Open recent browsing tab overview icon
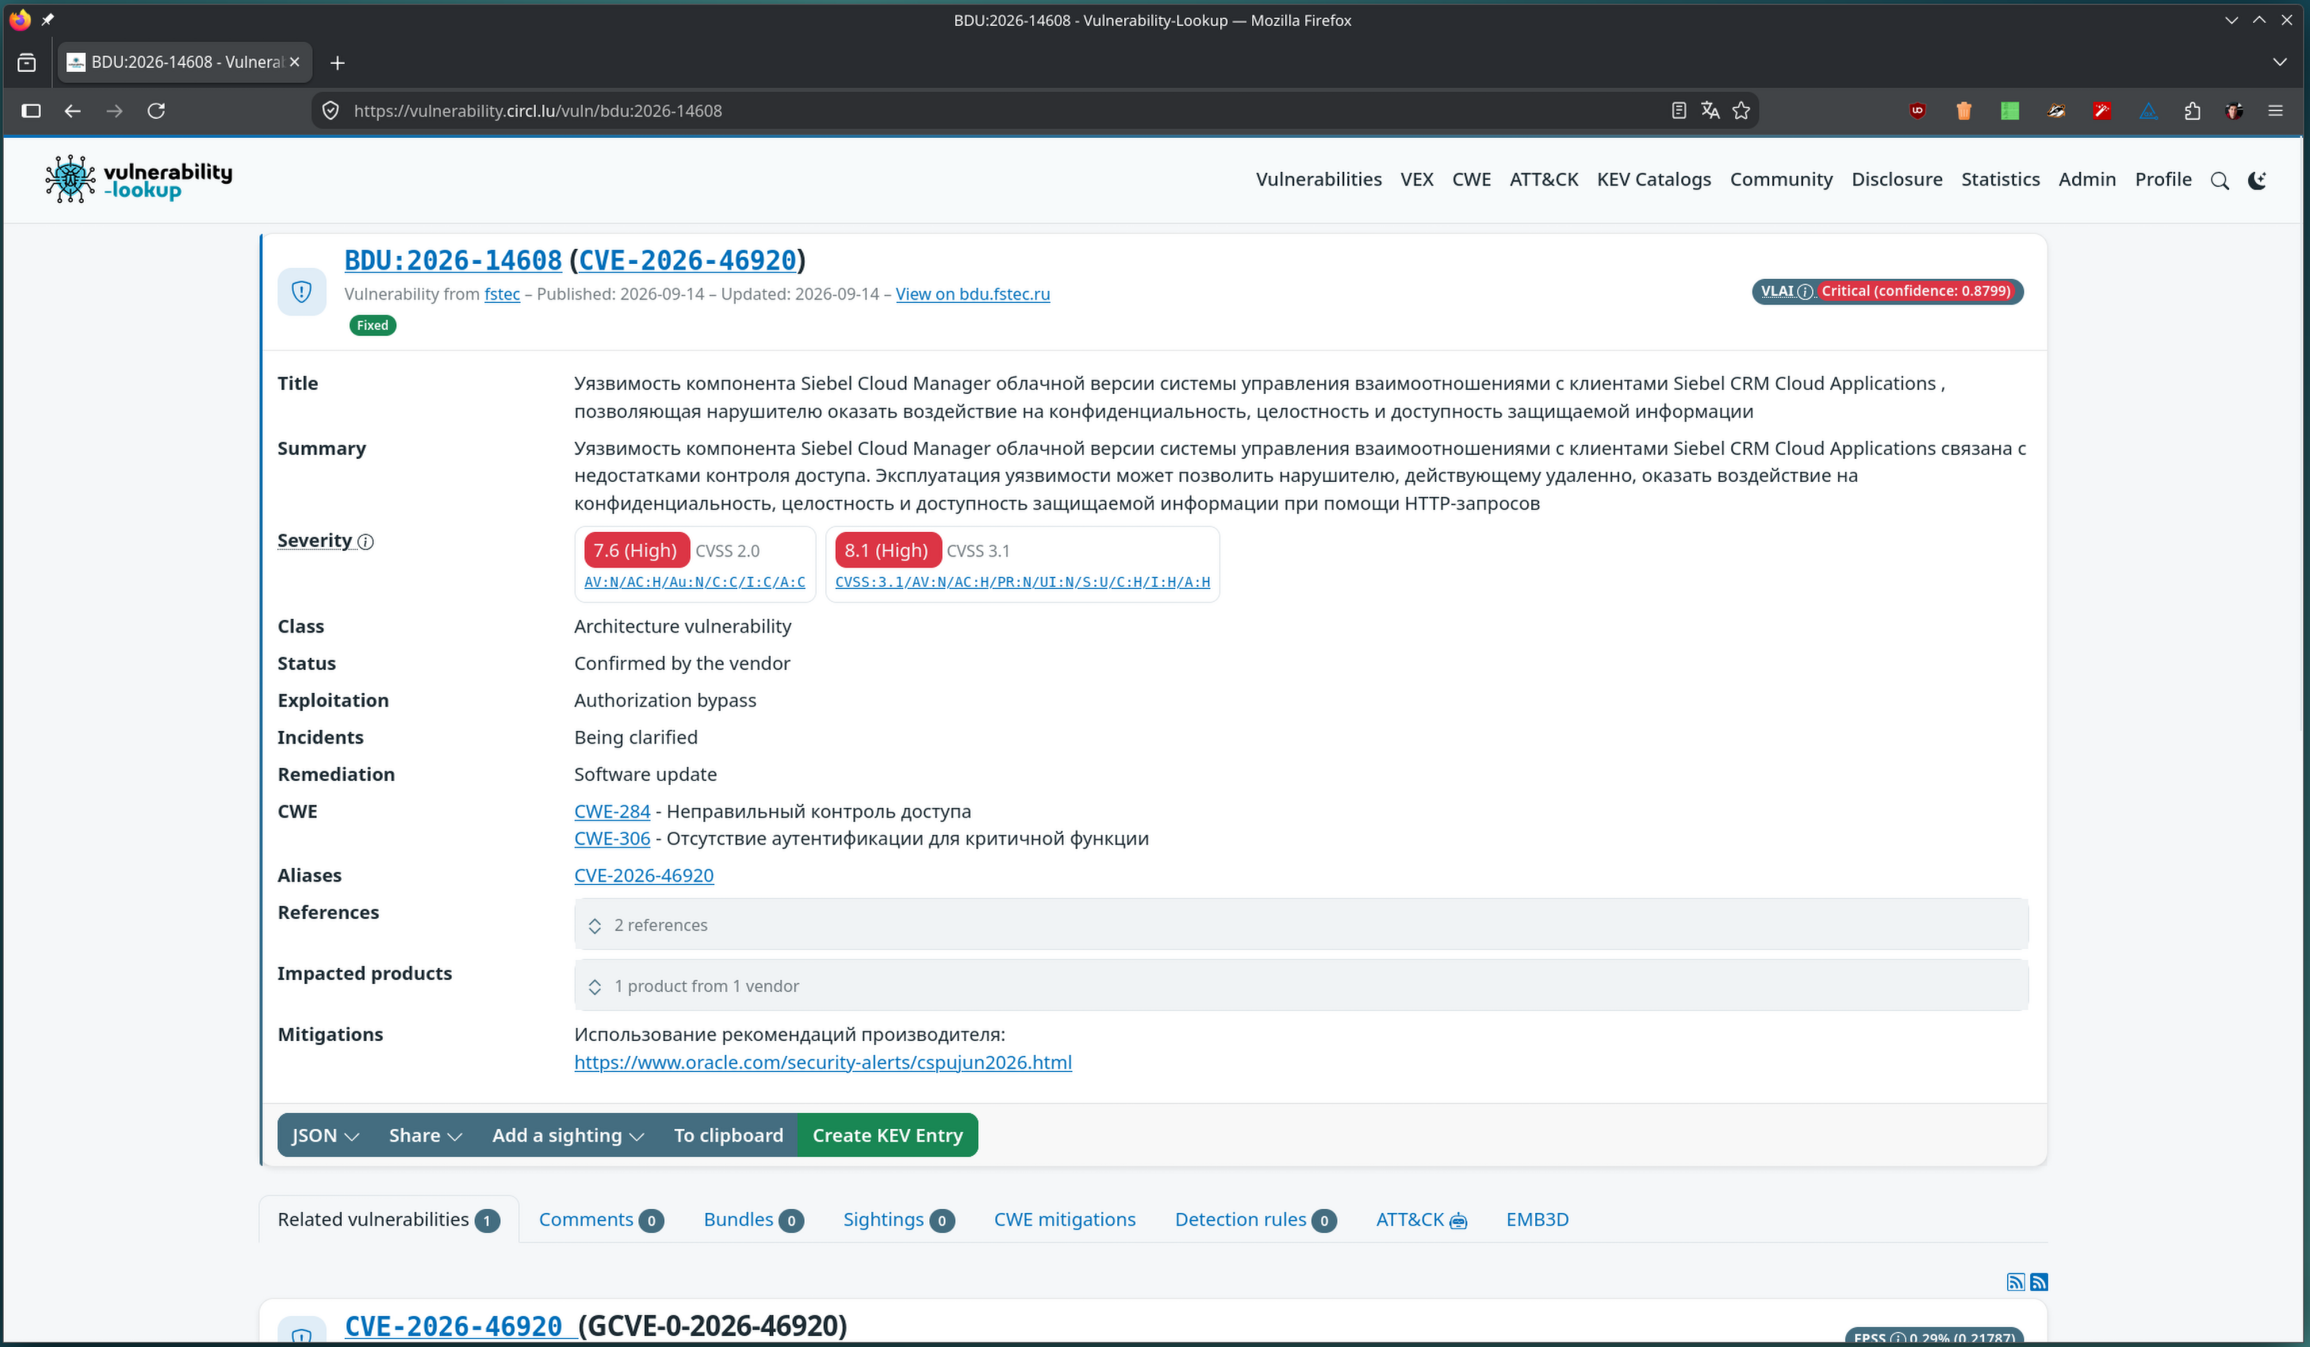 point(27,63)
